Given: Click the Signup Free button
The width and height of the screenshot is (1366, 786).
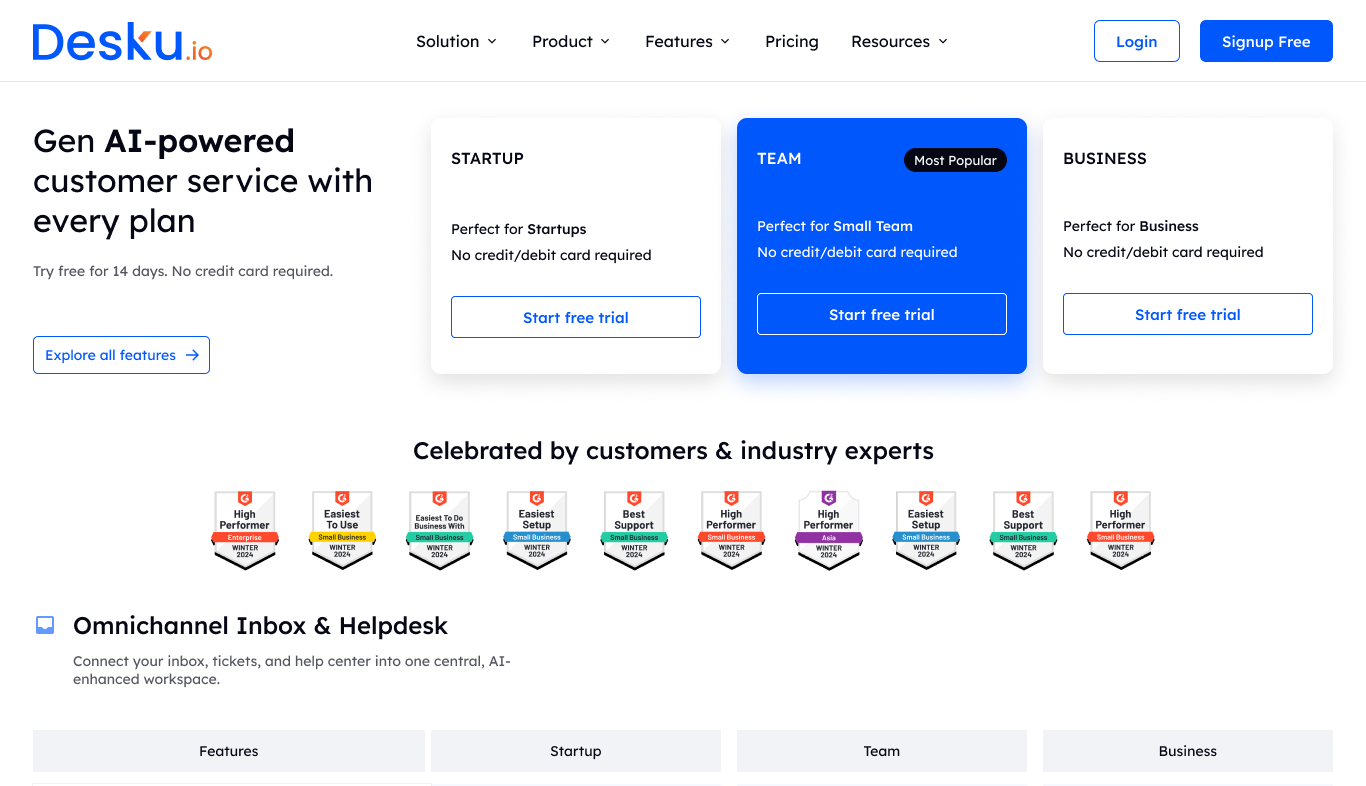Looking at the screenshot, I should click(1266, 41).
